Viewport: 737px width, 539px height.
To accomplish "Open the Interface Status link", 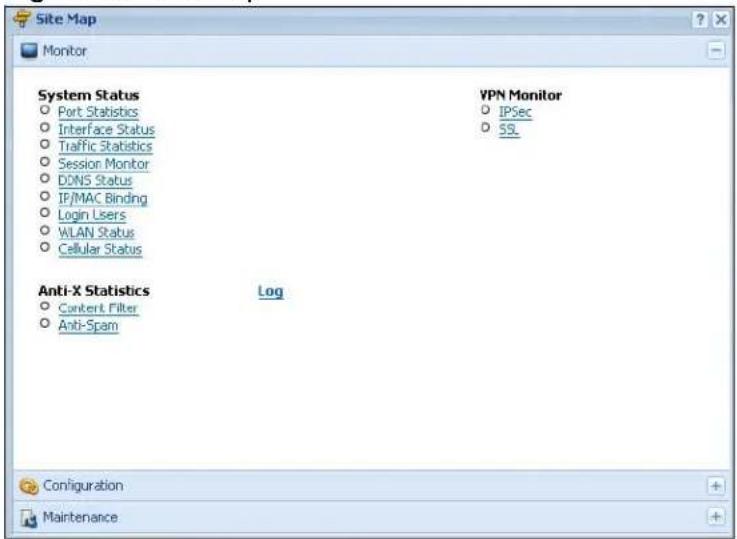I will tap(106, 130).
